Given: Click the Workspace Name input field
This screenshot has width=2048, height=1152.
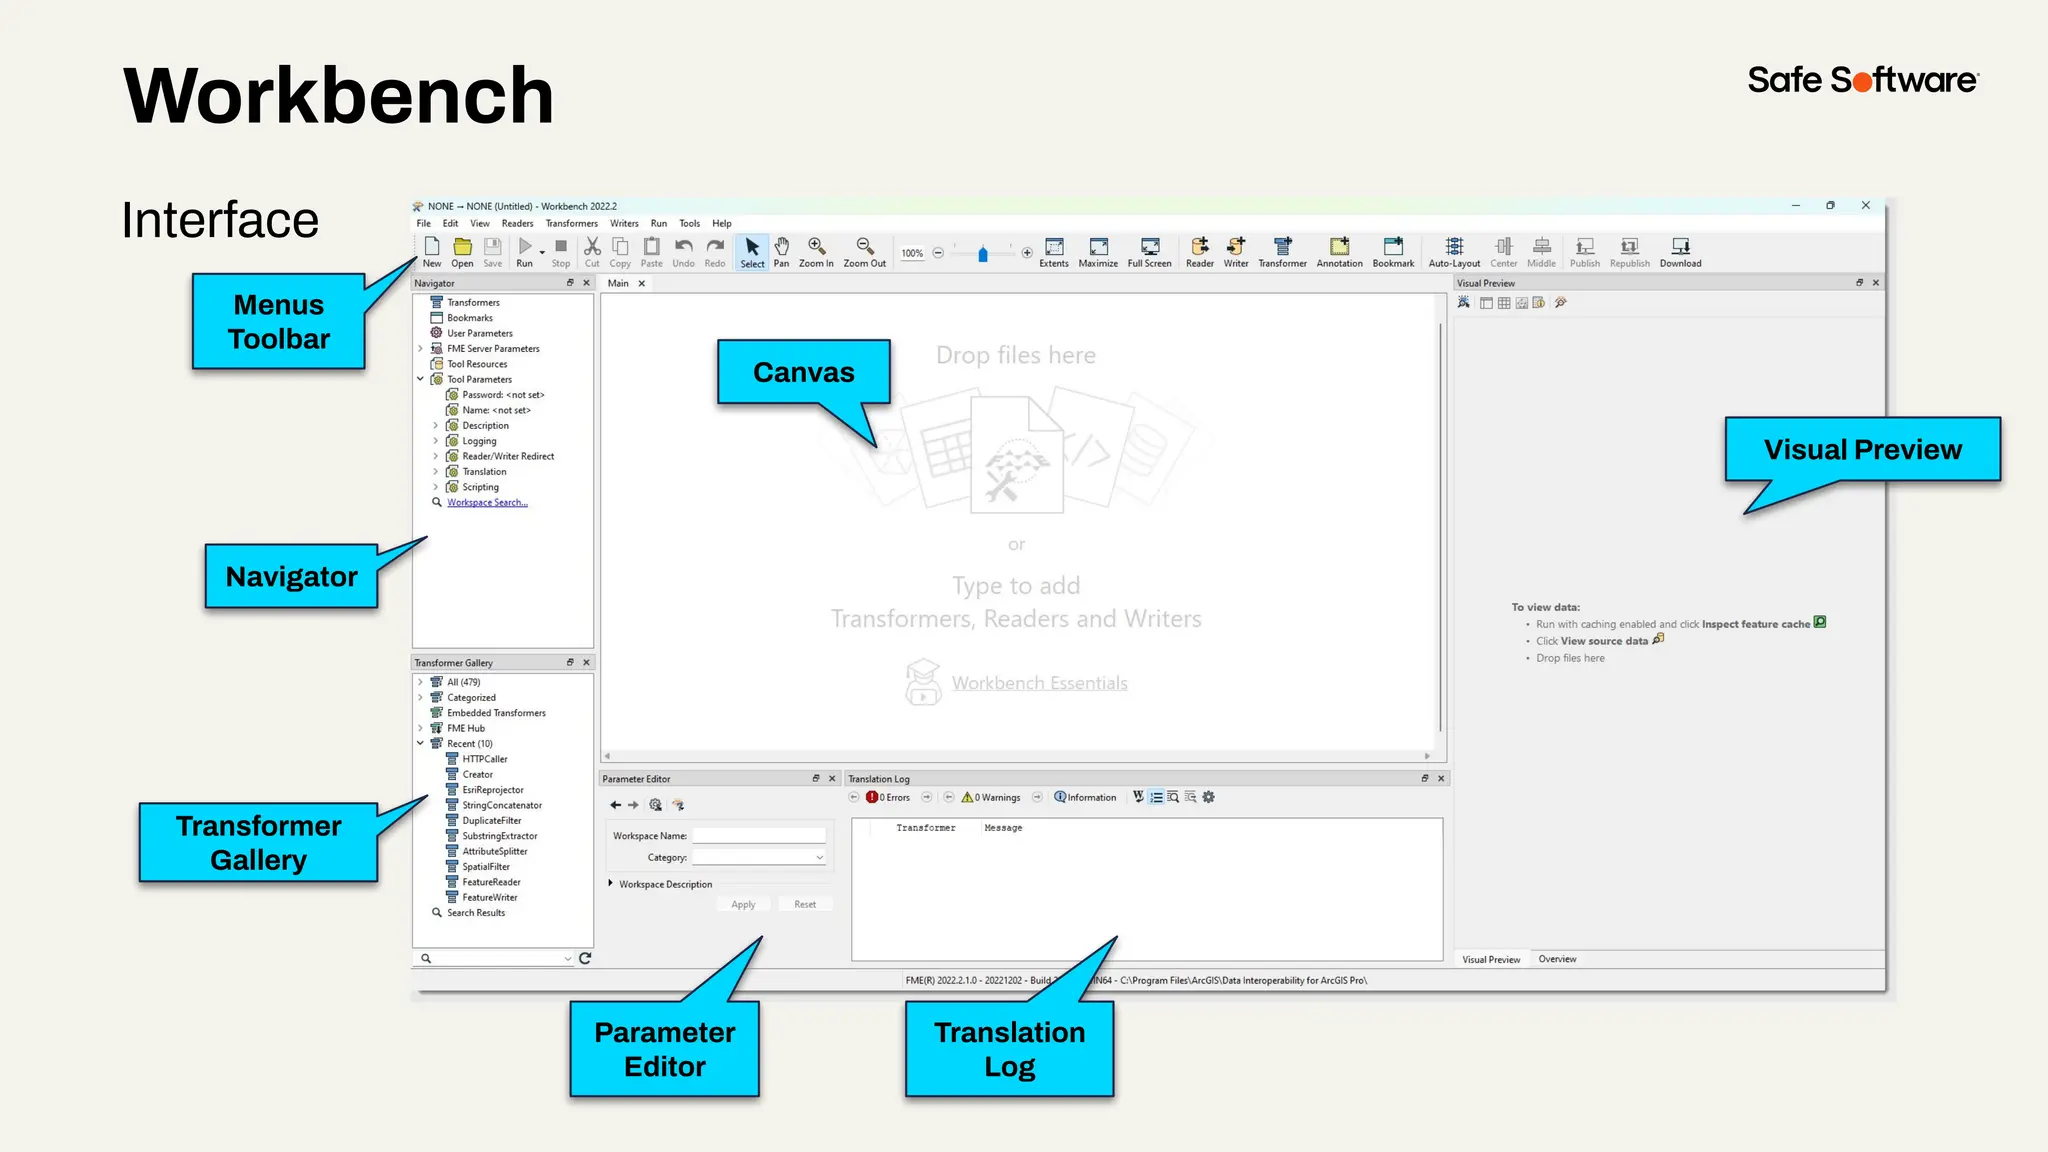Looking at the screenshot, I should click(759, 835).
